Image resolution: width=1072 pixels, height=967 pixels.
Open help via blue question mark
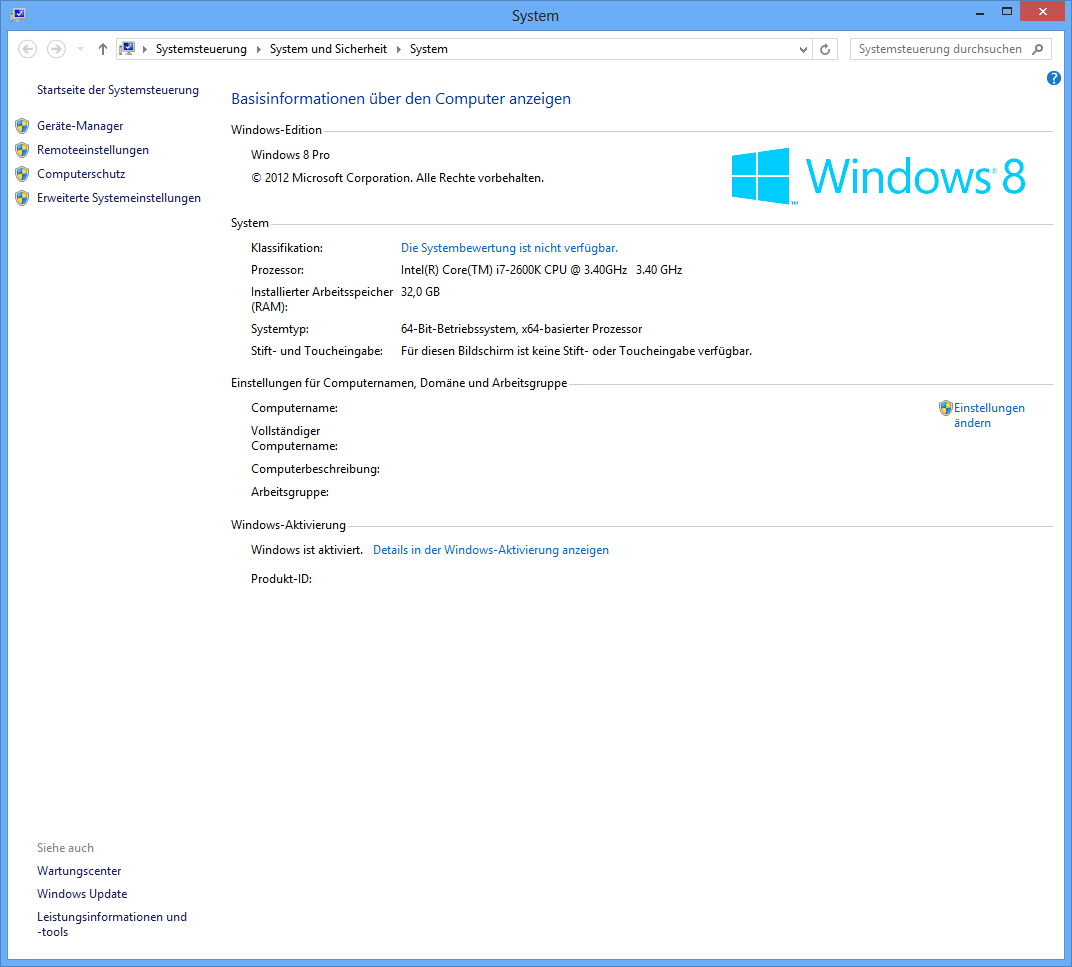click(x=1054, y=79)
